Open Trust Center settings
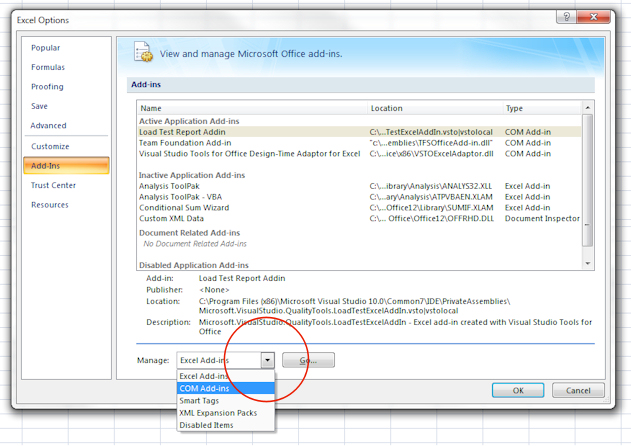 [x=54, y=185]
